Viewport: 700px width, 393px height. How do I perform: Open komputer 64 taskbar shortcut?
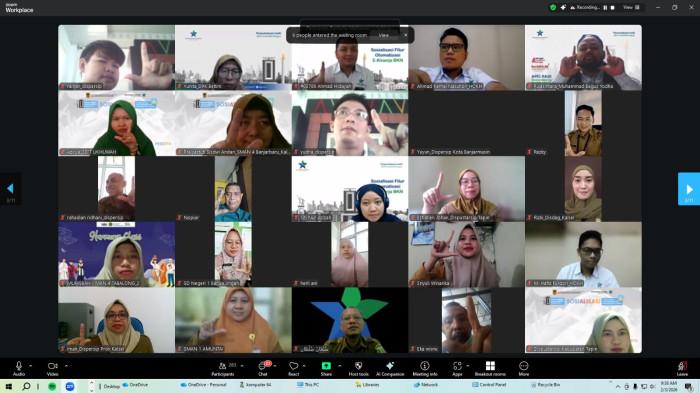pyautogui.click(x=255, y=385)
